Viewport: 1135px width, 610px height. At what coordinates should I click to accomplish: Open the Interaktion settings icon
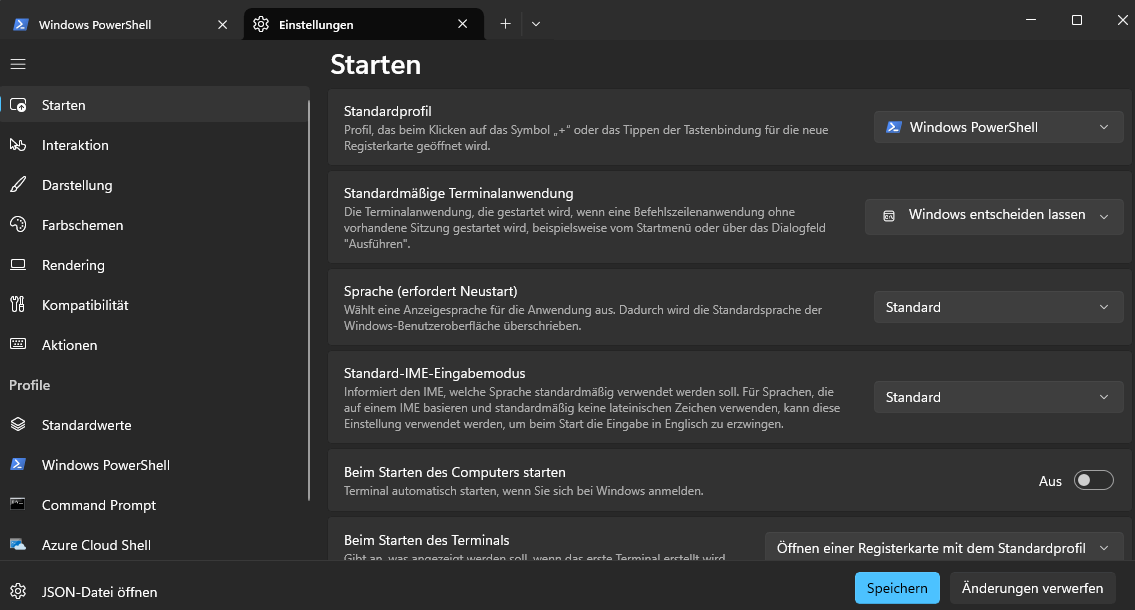coord(18,145)
